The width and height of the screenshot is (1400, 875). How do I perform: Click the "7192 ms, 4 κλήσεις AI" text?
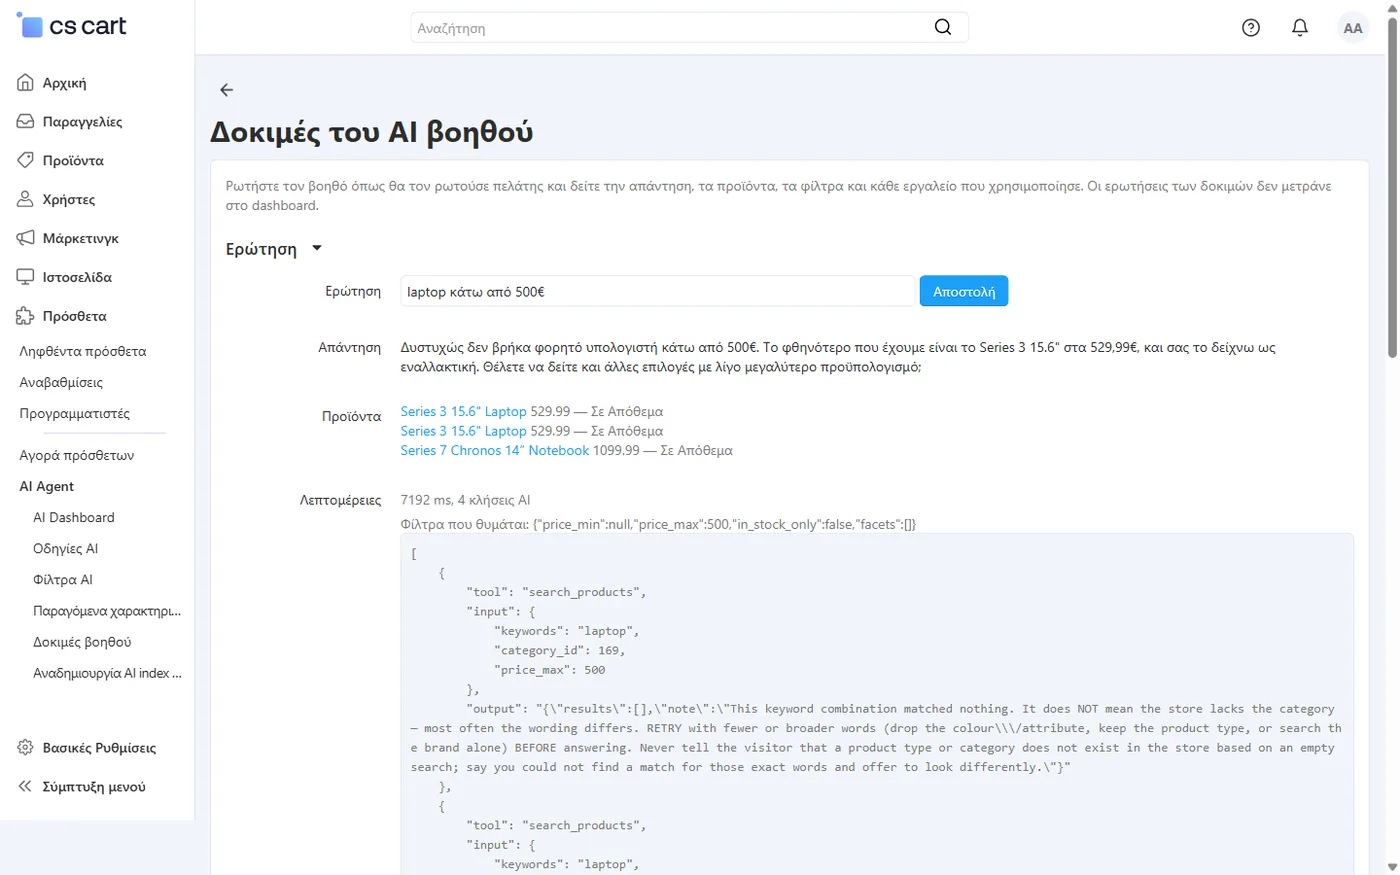[465, 500]
